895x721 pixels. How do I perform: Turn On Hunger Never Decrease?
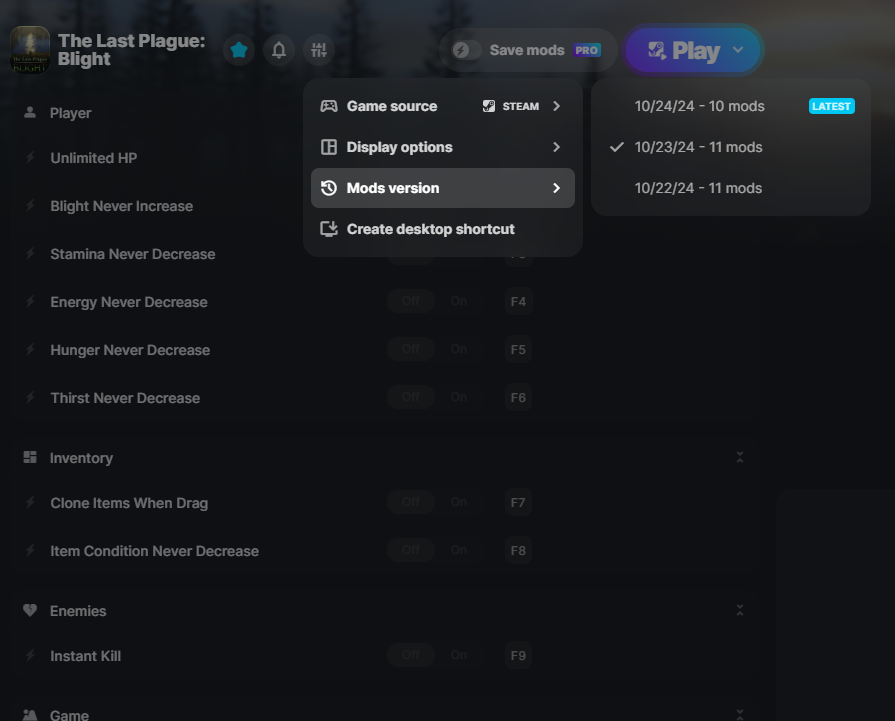459,349
